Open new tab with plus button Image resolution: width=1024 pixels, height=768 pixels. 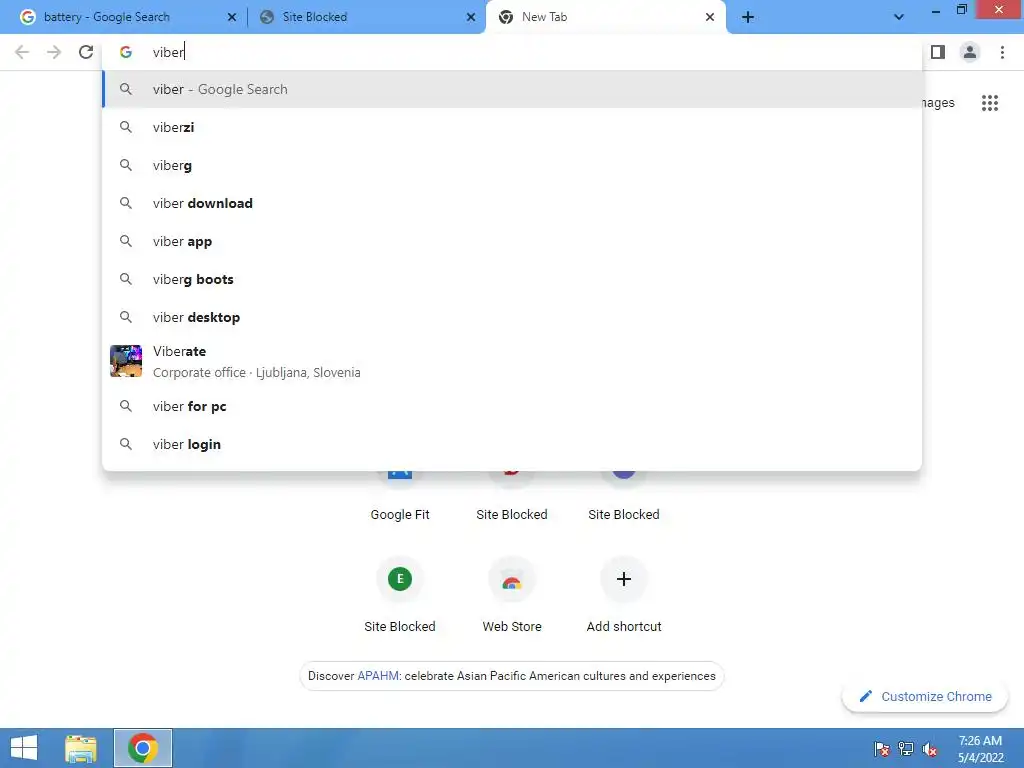(748, 17)
